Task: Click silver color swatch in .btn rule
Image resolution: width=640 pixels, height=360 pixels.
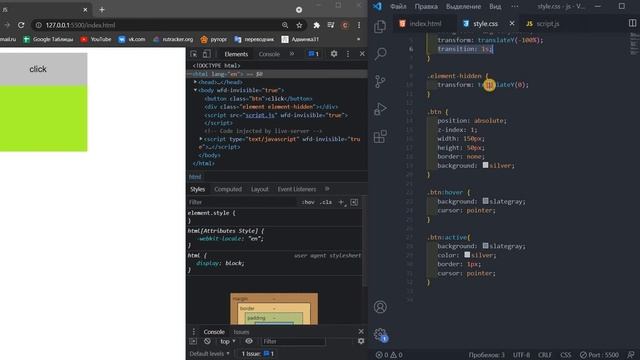Action: tap(485, 165)
